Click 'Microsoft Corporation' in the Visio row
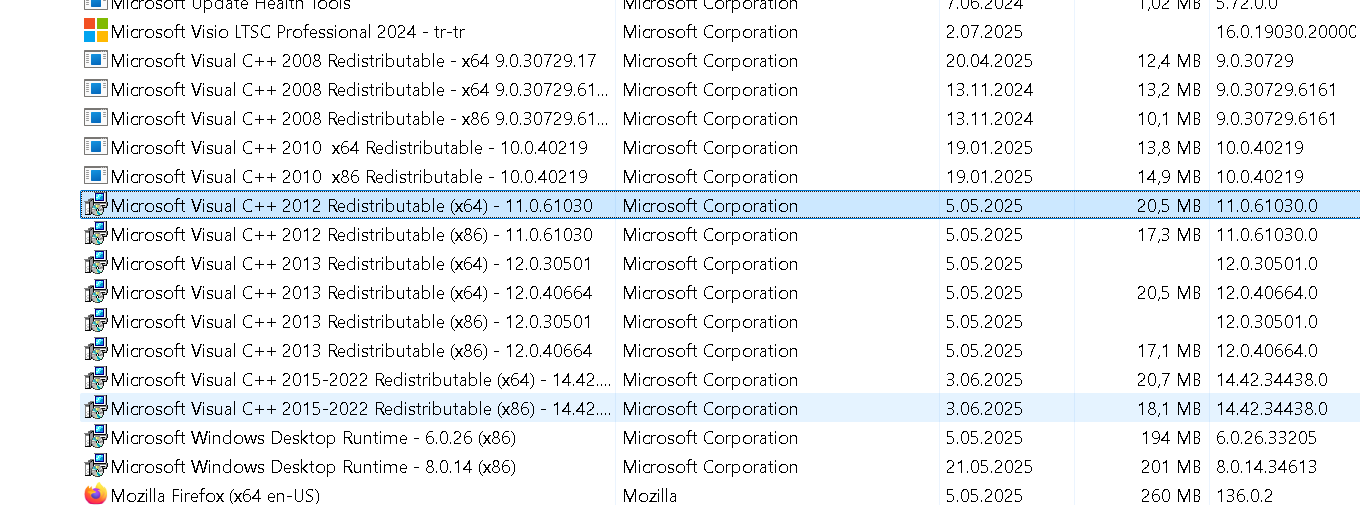The image size is (1360, 505). pos(710,32)
